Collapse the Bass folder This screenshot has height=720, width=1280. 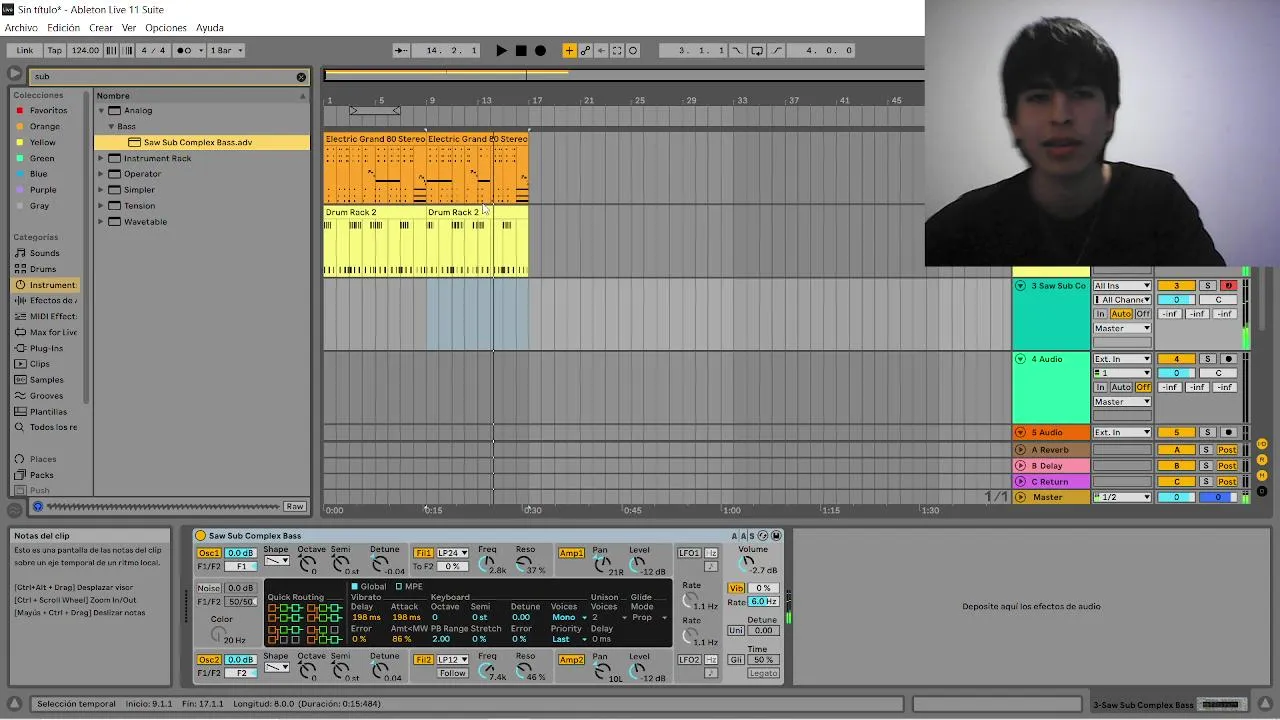pyautogui.click(x=111, y=126)
